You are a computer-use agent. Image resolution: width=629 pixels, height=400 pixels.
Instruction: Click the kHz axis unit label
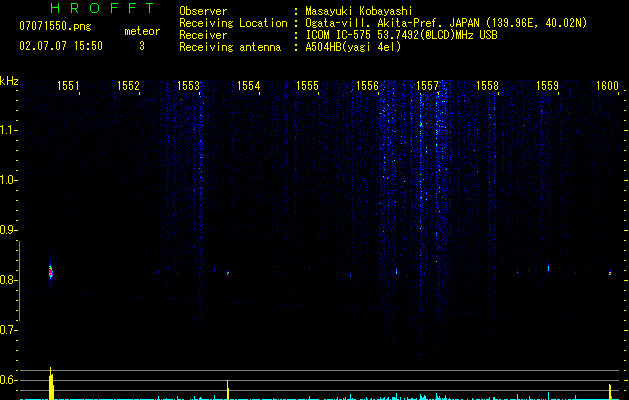tap(9, 81)
